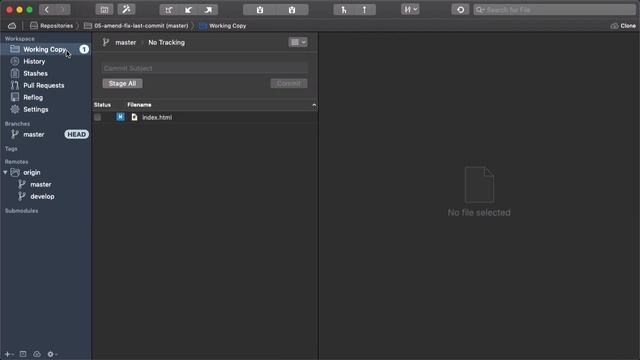
Task: Select Working Copy in the sidebar
Action: point(45,49)
